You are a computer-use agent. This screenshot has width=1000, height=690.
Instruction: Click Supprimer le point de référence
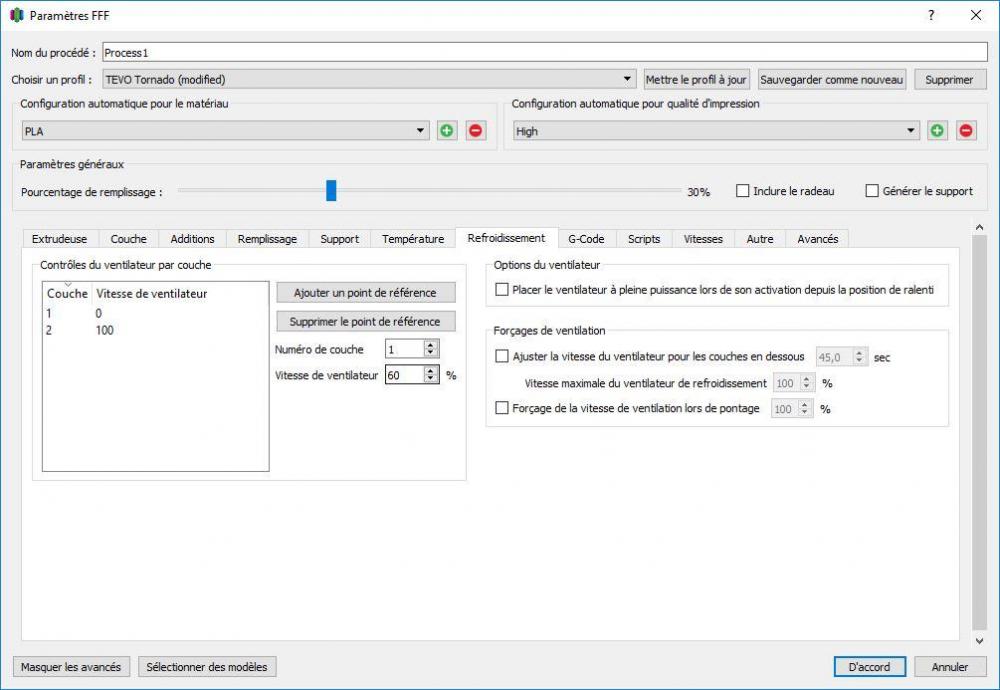[365, 321]
